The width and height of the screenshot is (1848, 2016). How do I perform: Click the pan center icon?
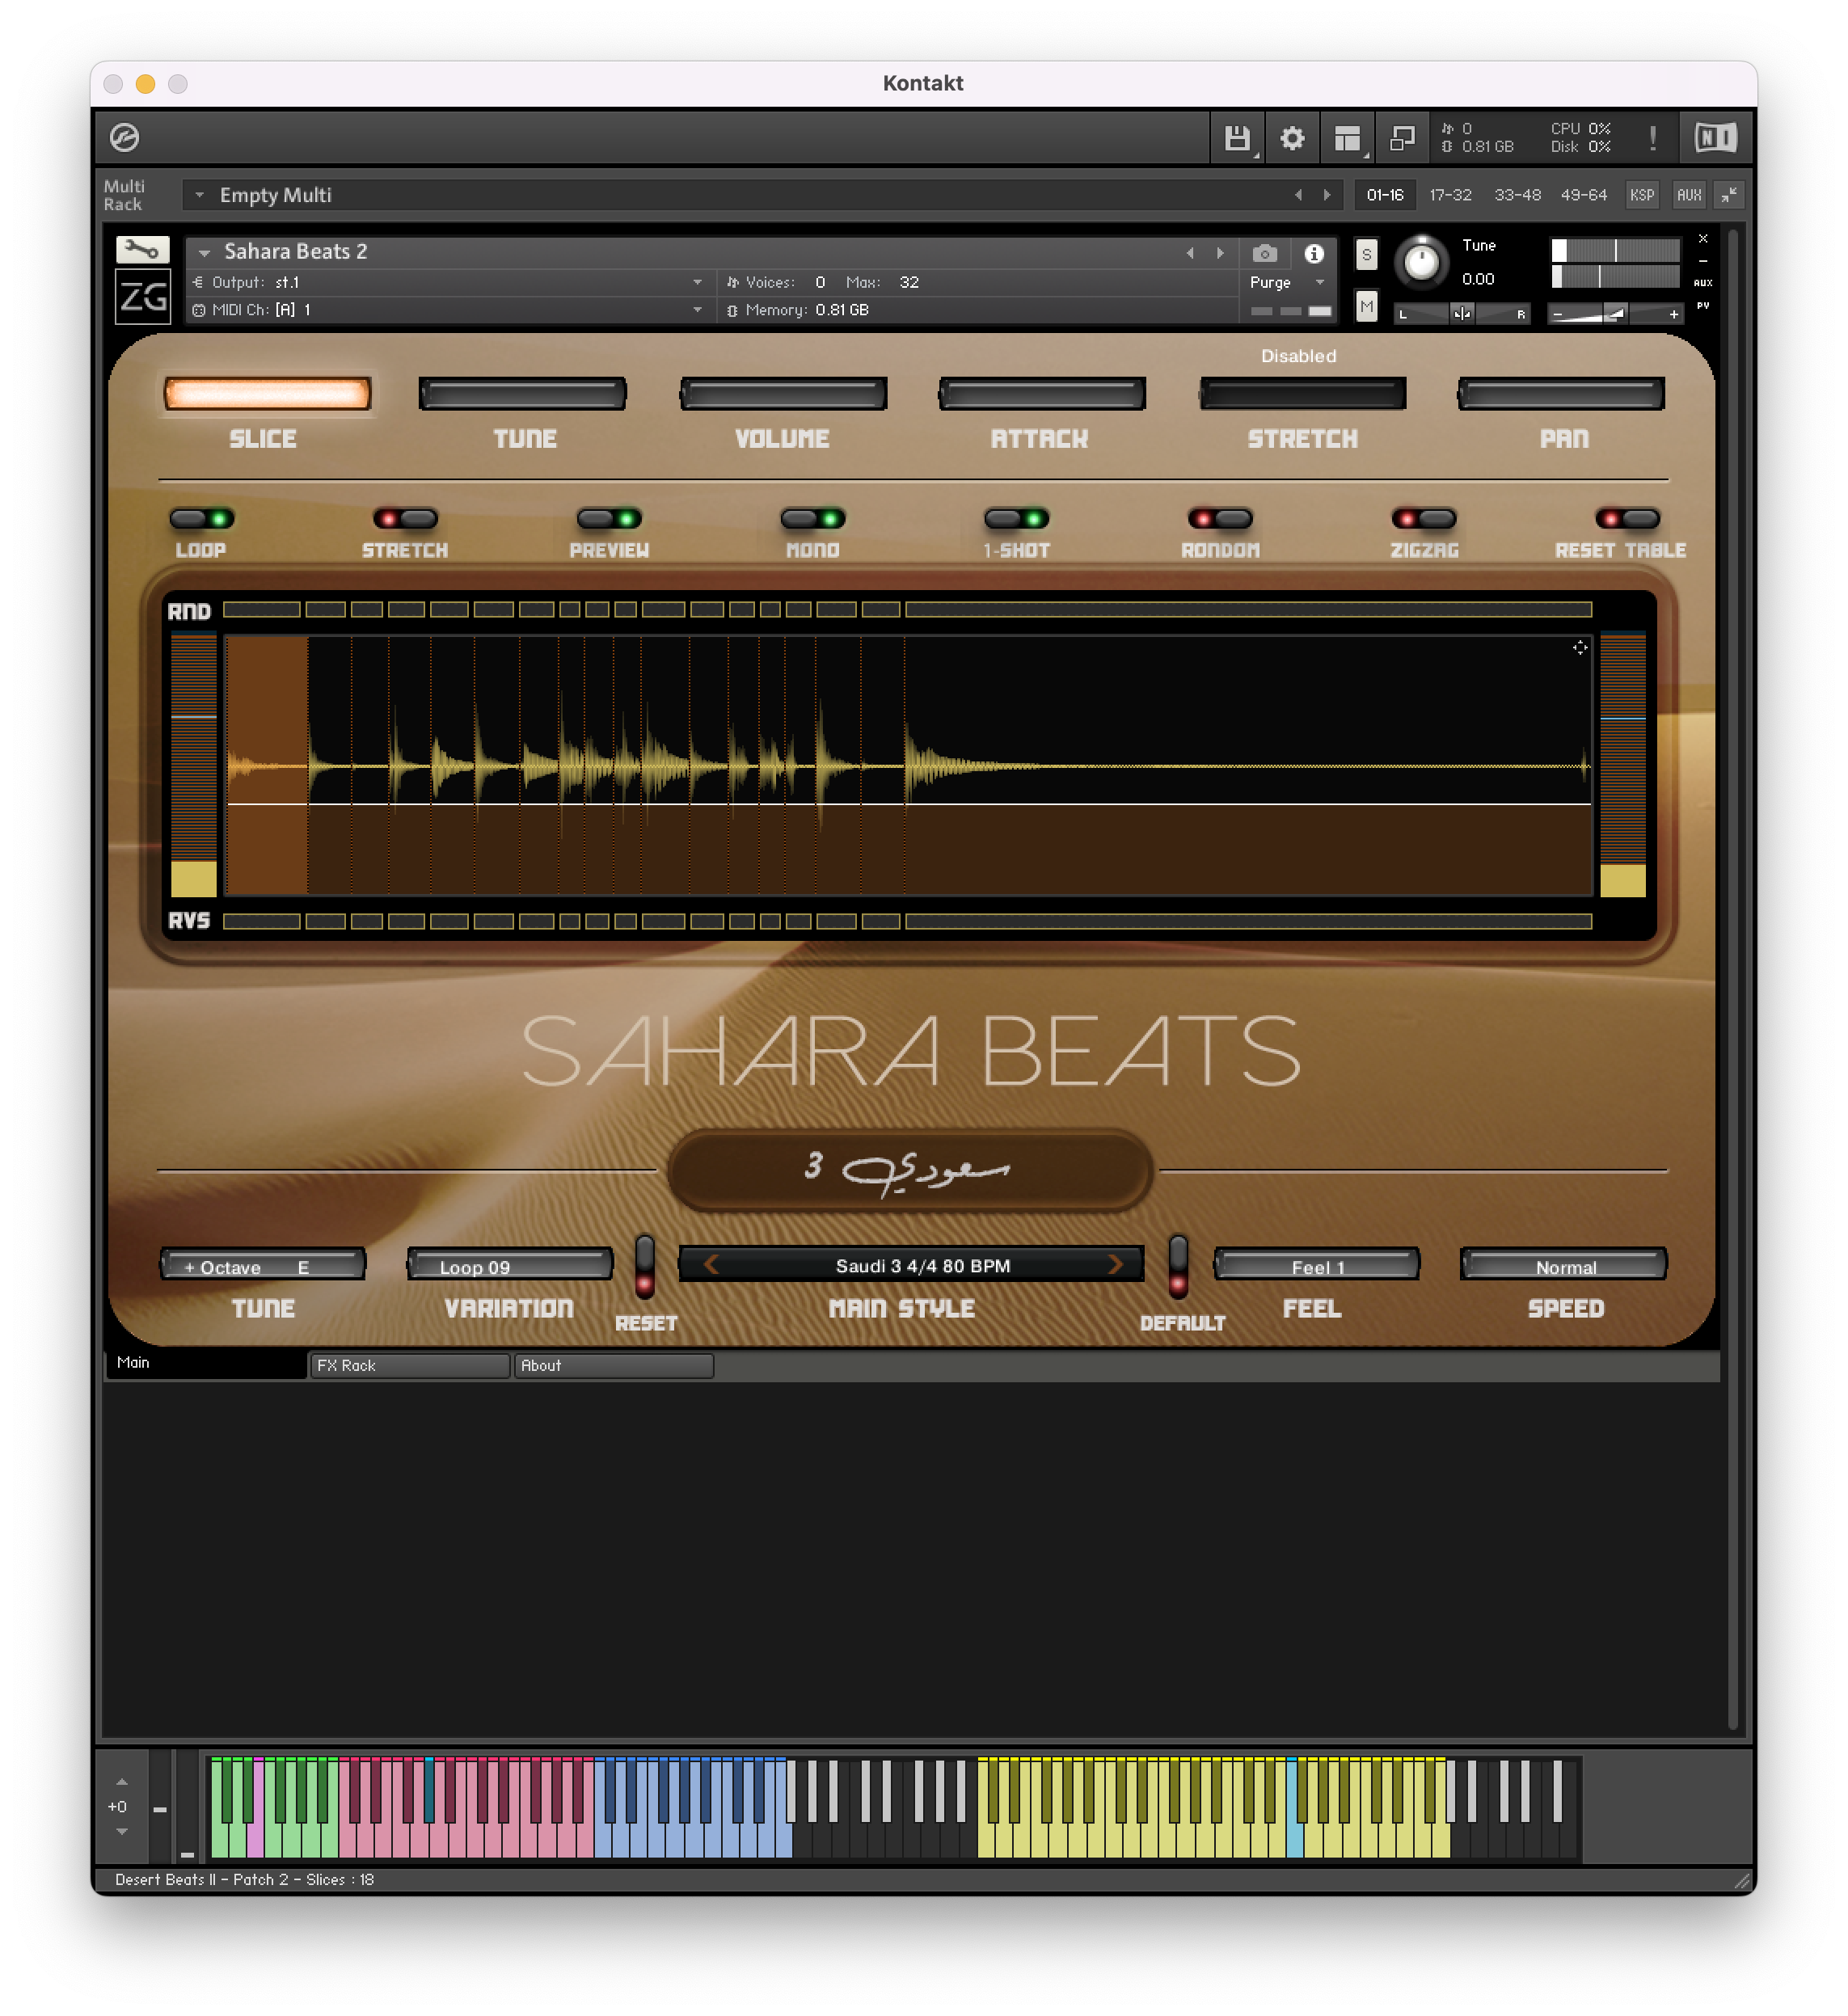(1462, 313)
